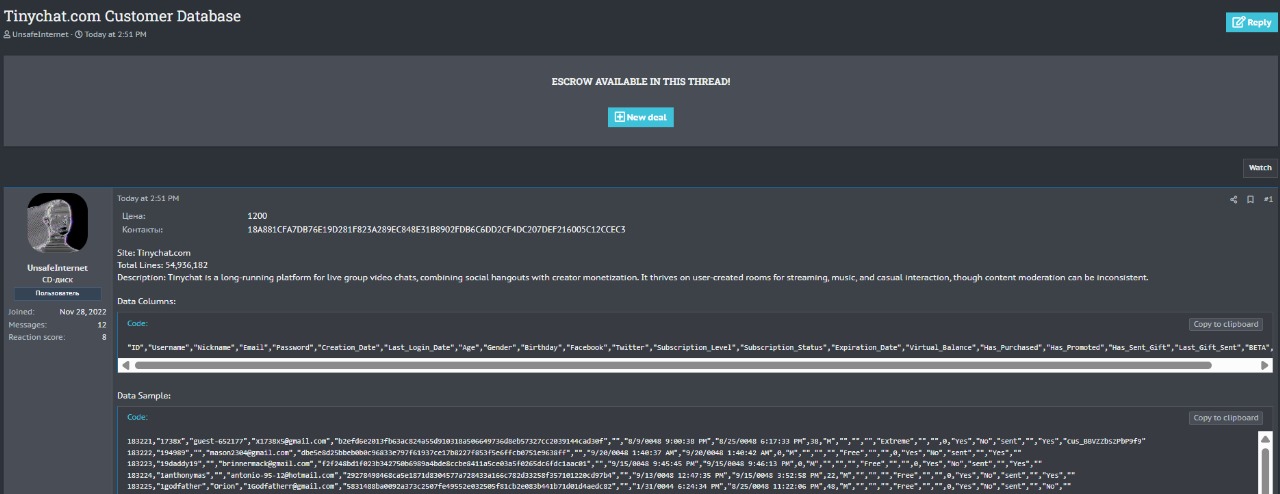Click the plus icon on New deal
This screenshot has width=1280, height=494.
pyautogui.click(x=619, y=117)
